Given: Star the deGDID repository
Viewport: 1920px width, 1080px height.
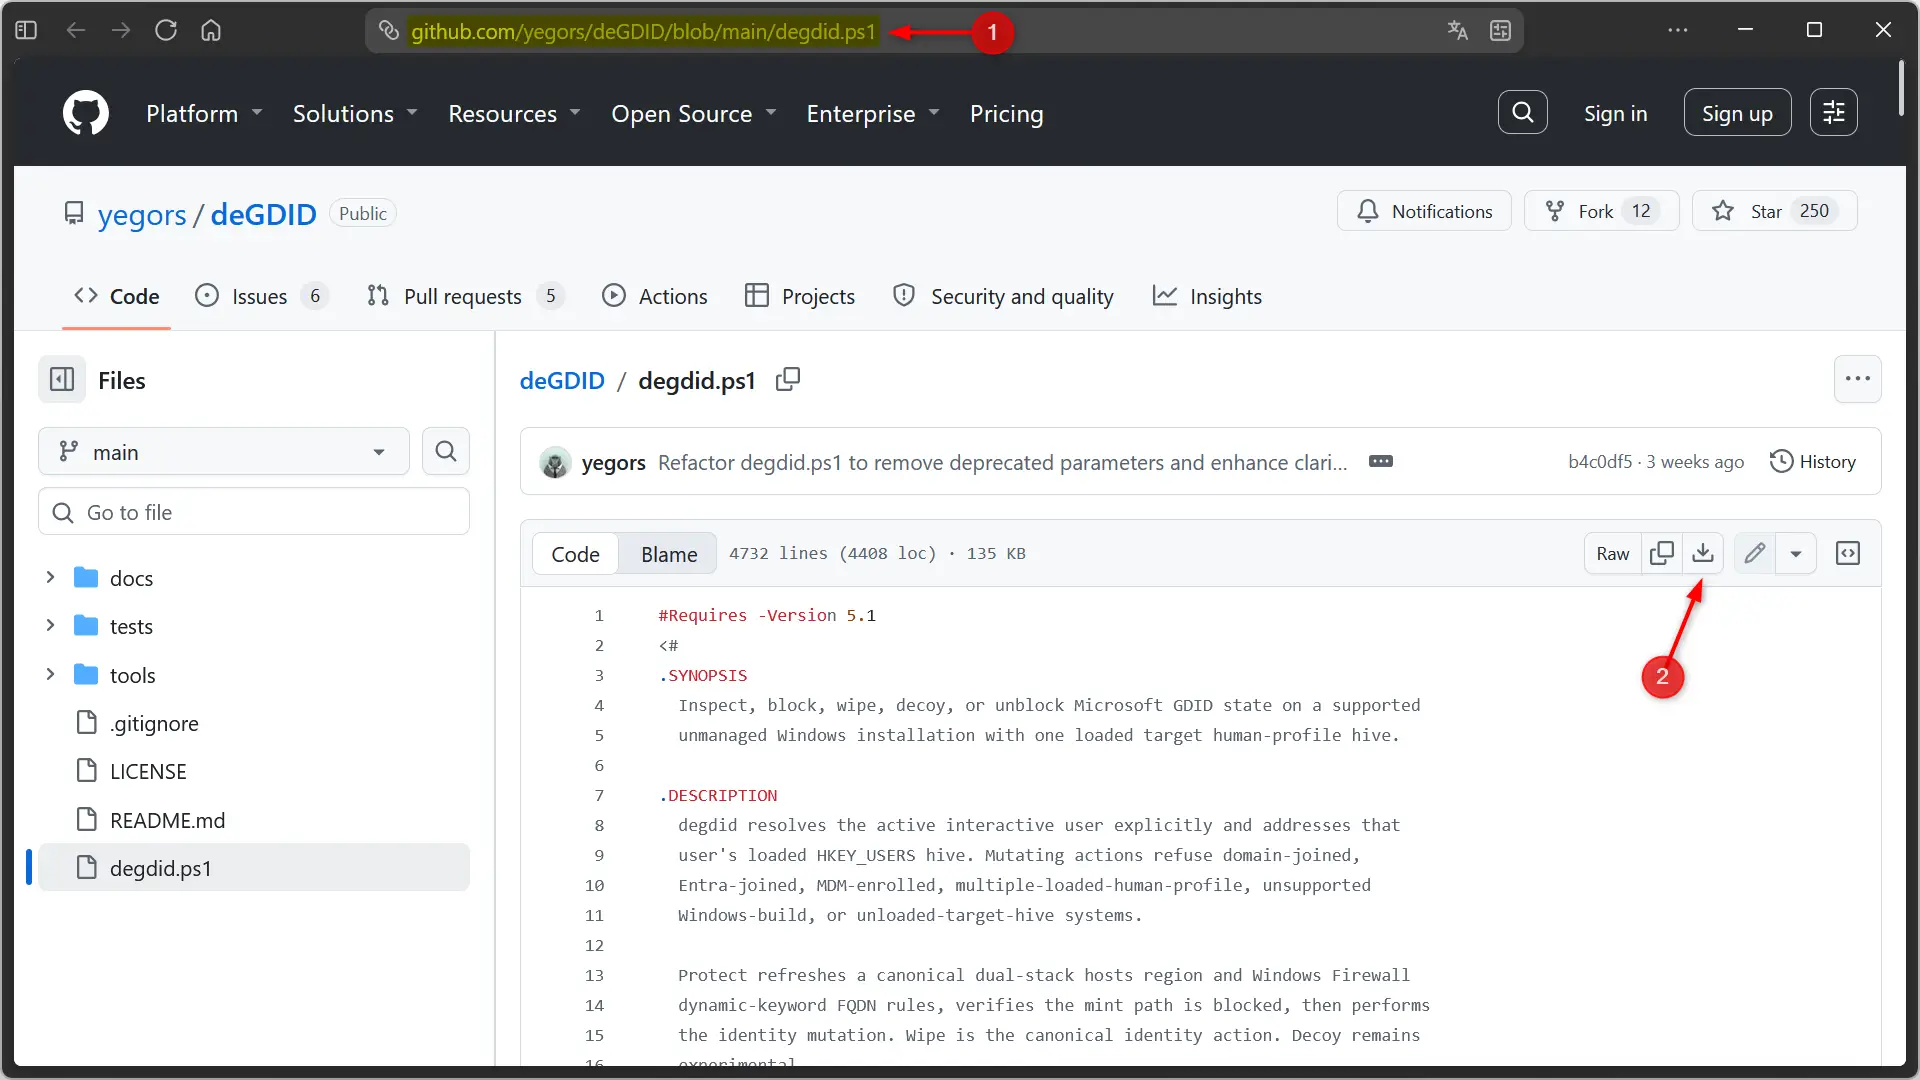Looking at the screenshot, I should tap(1774, 211).
